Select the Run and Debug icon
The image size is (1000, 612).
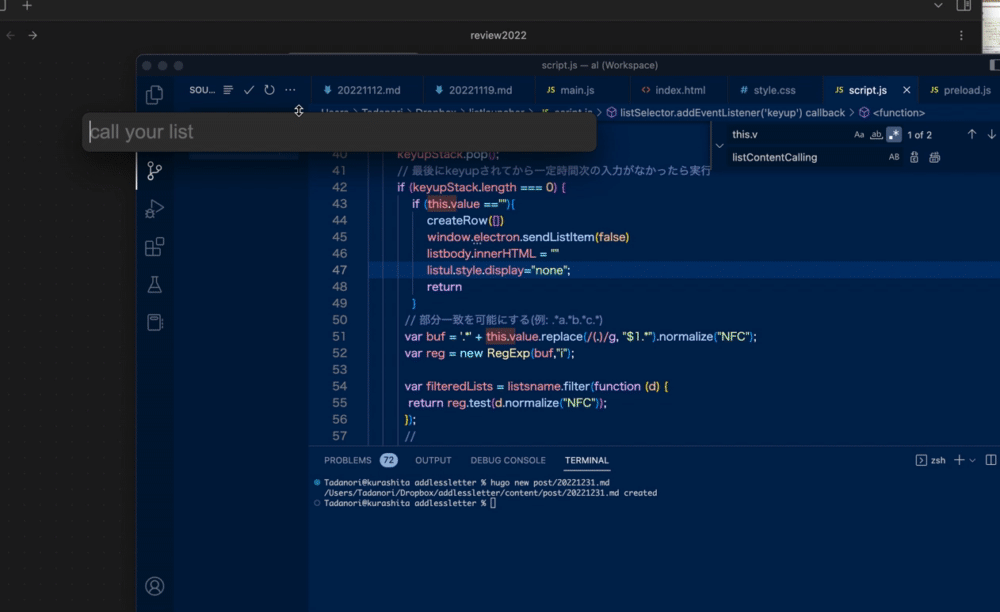[154, 209]
